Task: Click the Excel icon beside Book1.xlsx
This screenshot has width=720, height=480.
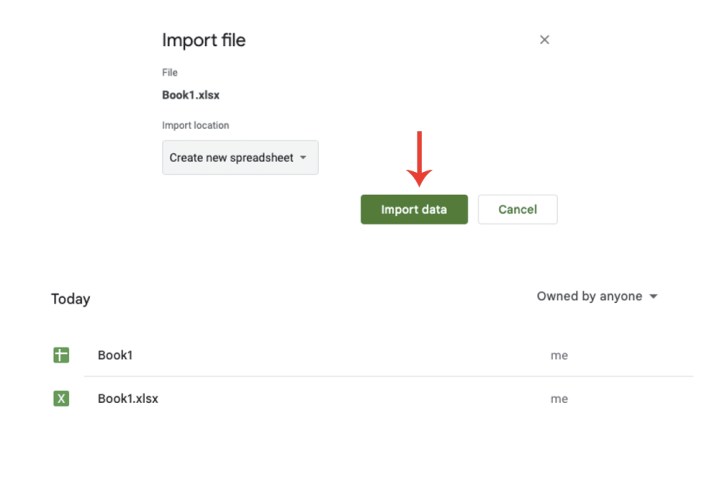Action: point(61,399)
